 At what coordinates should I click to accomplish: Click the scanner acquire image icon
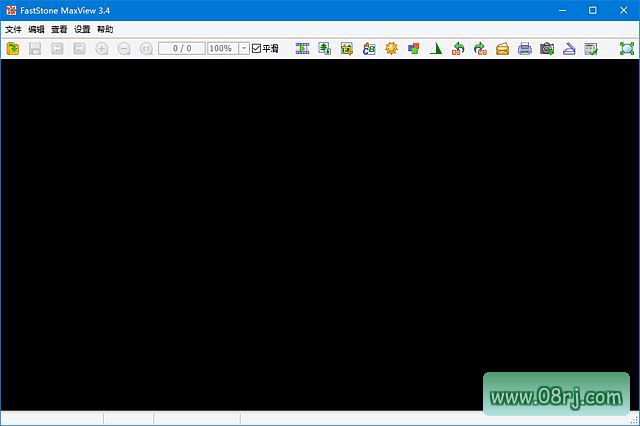pos(568,48)
